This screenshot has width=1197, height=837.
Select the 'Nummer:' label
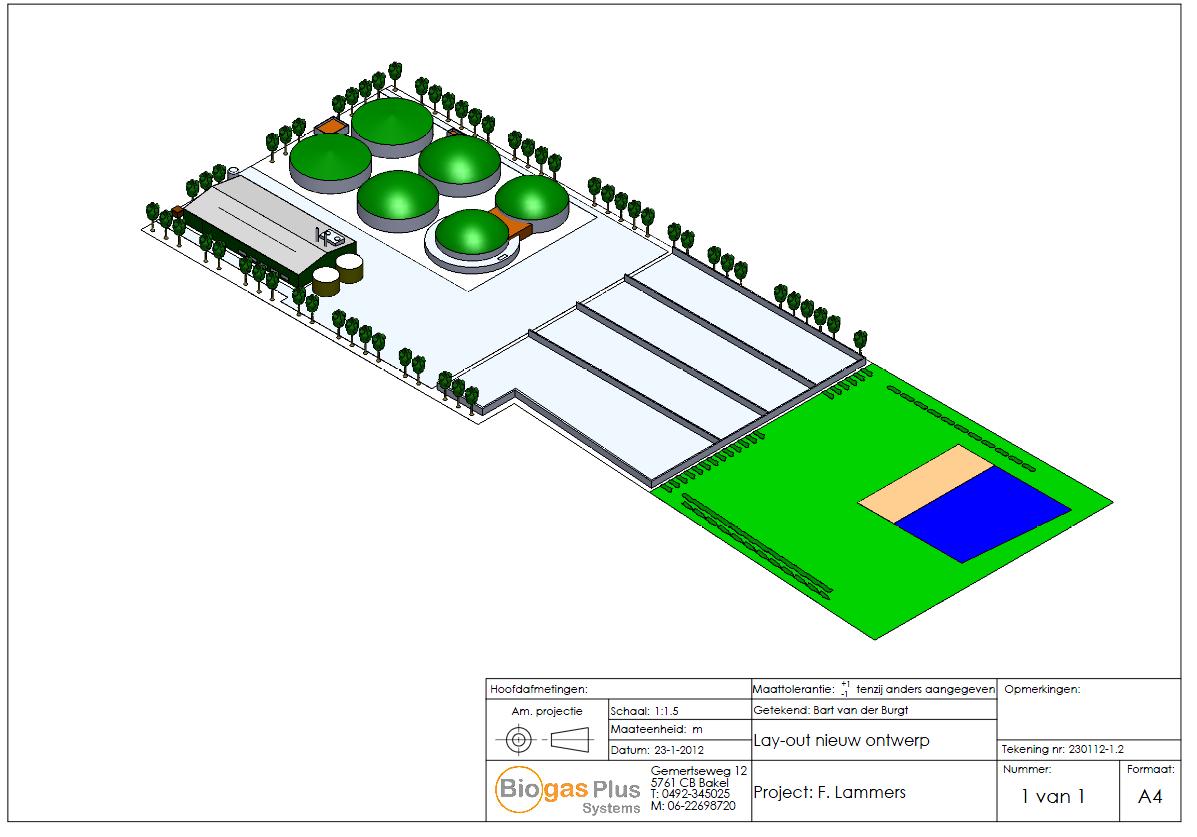pyautogui.click(x=1027, y=769)
